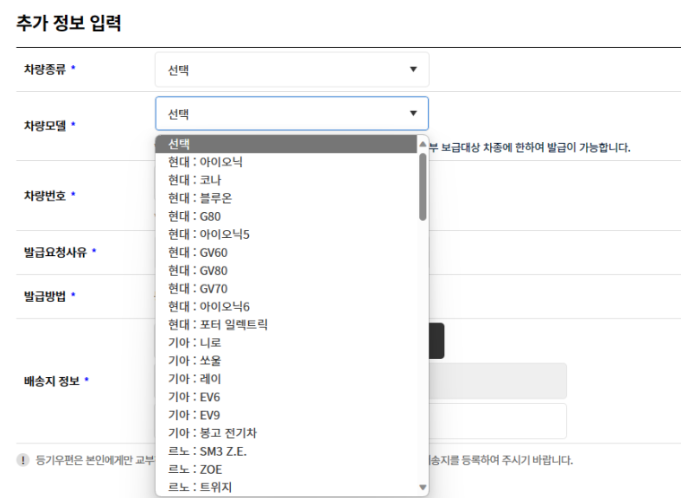Image resolution: width=700 pixels, height=500 pixels.
Task: Click the 차량모델 field label
Action: click(x=45, y=126)
